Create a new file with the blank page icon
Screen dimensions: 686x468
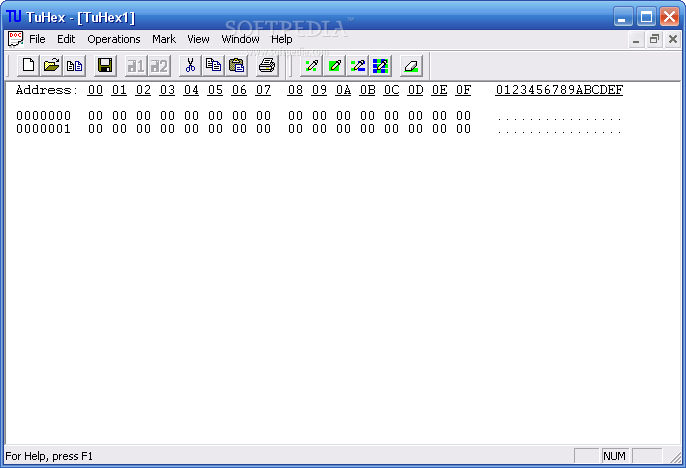click(28, 66)
